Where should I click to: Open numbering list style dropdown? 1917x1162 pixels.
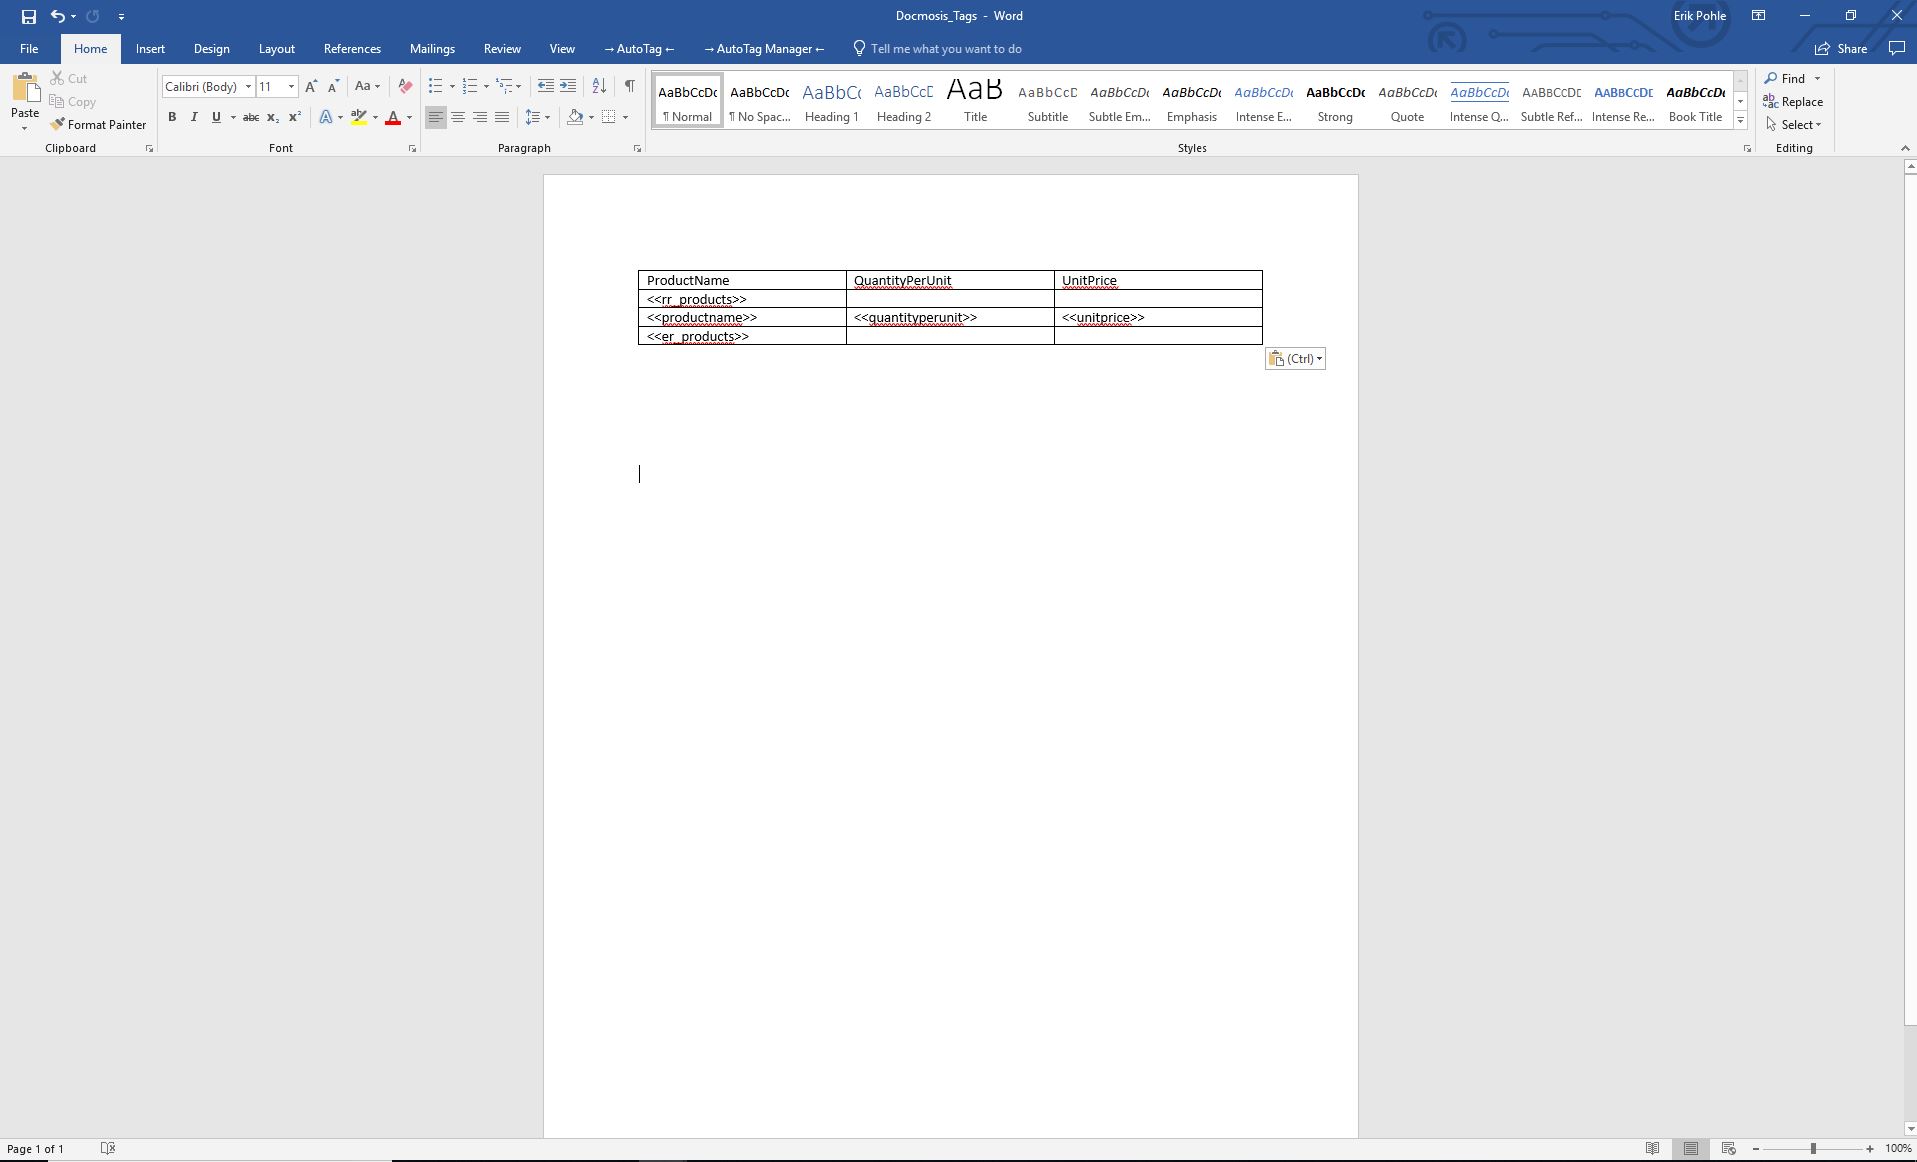[486, 87]
